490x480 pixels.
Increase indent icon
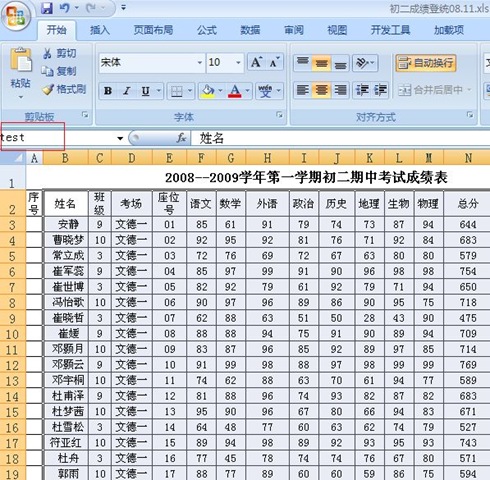(380, 90)
